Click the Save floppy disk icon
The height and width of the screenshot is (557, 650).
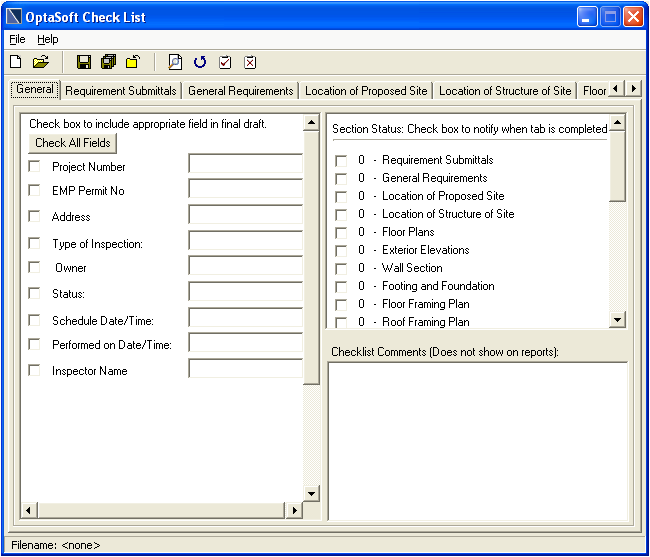[x=84, y=62]
